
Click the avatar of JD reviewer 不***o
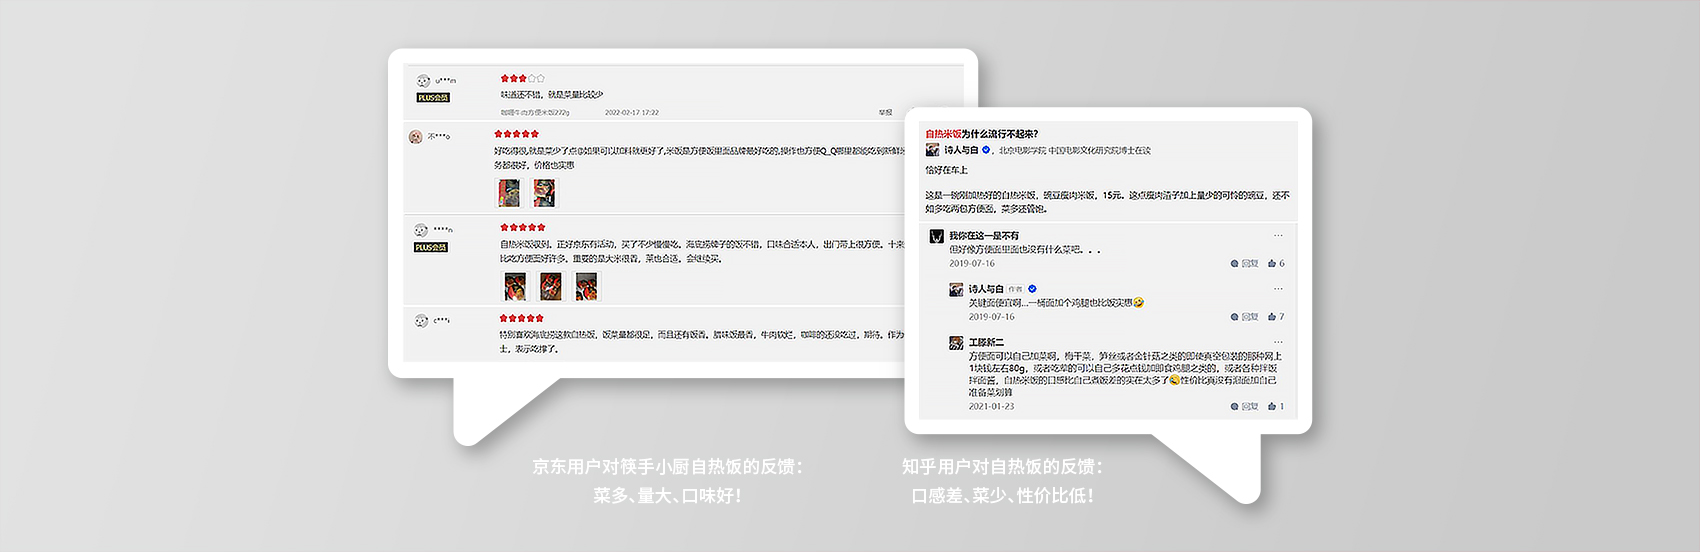(x=415, y=137)
